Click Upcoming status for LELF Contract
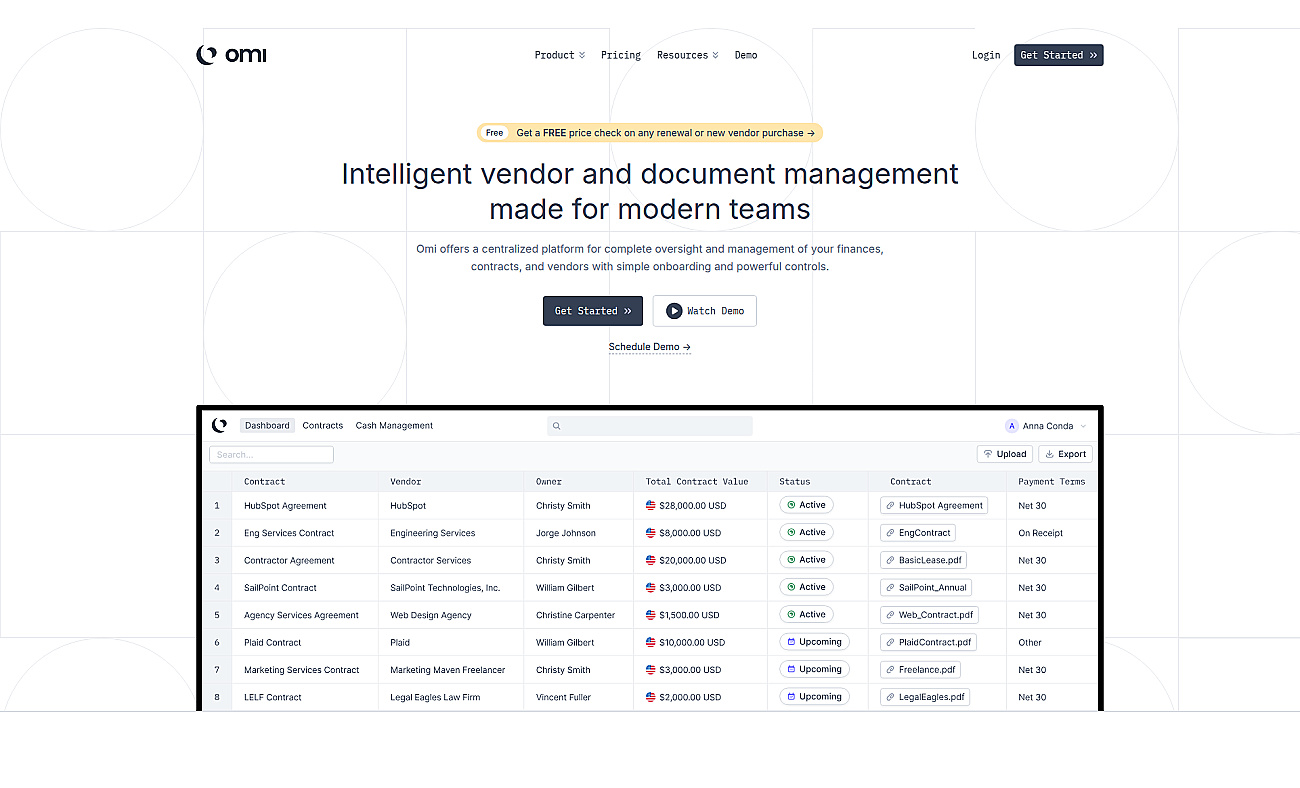This screenshot has width=1300, height=788. 814,696
